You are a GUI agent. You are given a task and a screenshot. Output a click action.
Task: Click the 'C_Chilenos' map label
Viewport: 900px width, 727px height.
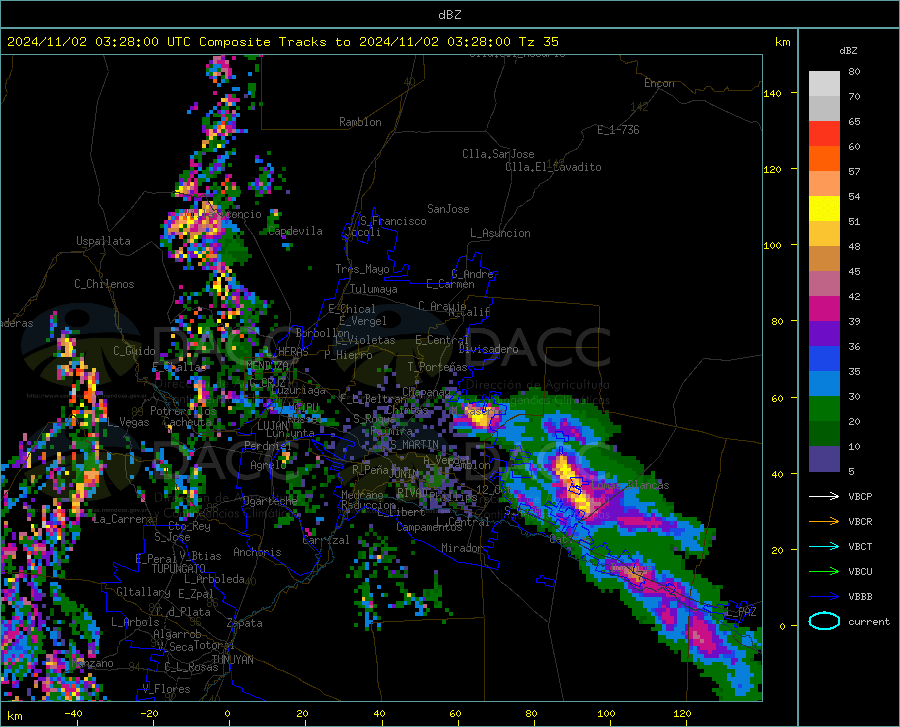coord(104,284)
